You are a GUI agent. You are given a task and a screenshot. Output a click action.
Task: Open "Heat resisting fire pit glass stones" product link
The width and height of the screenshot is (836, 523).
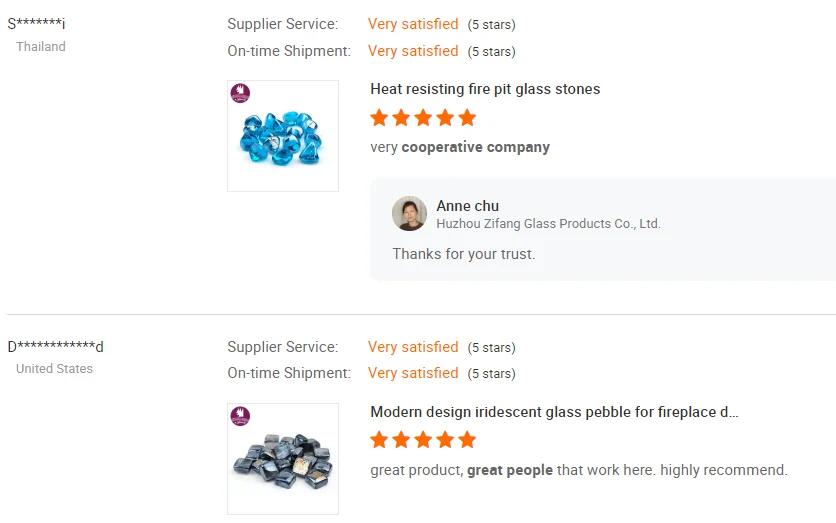[485, 89]
